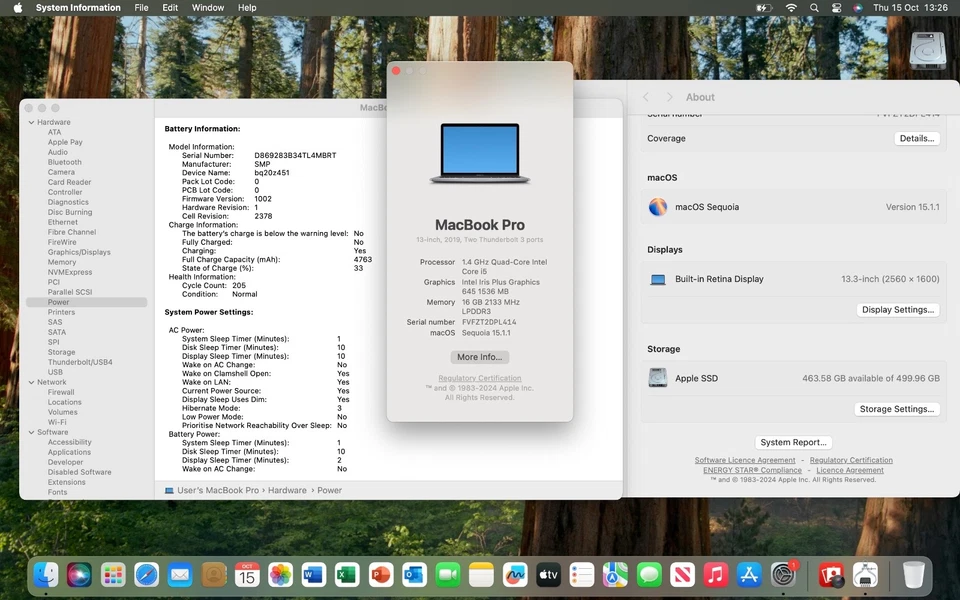Open Messages from the Dock
The height and width of the screenshot is (600, 960).
[x=648, y=575]
